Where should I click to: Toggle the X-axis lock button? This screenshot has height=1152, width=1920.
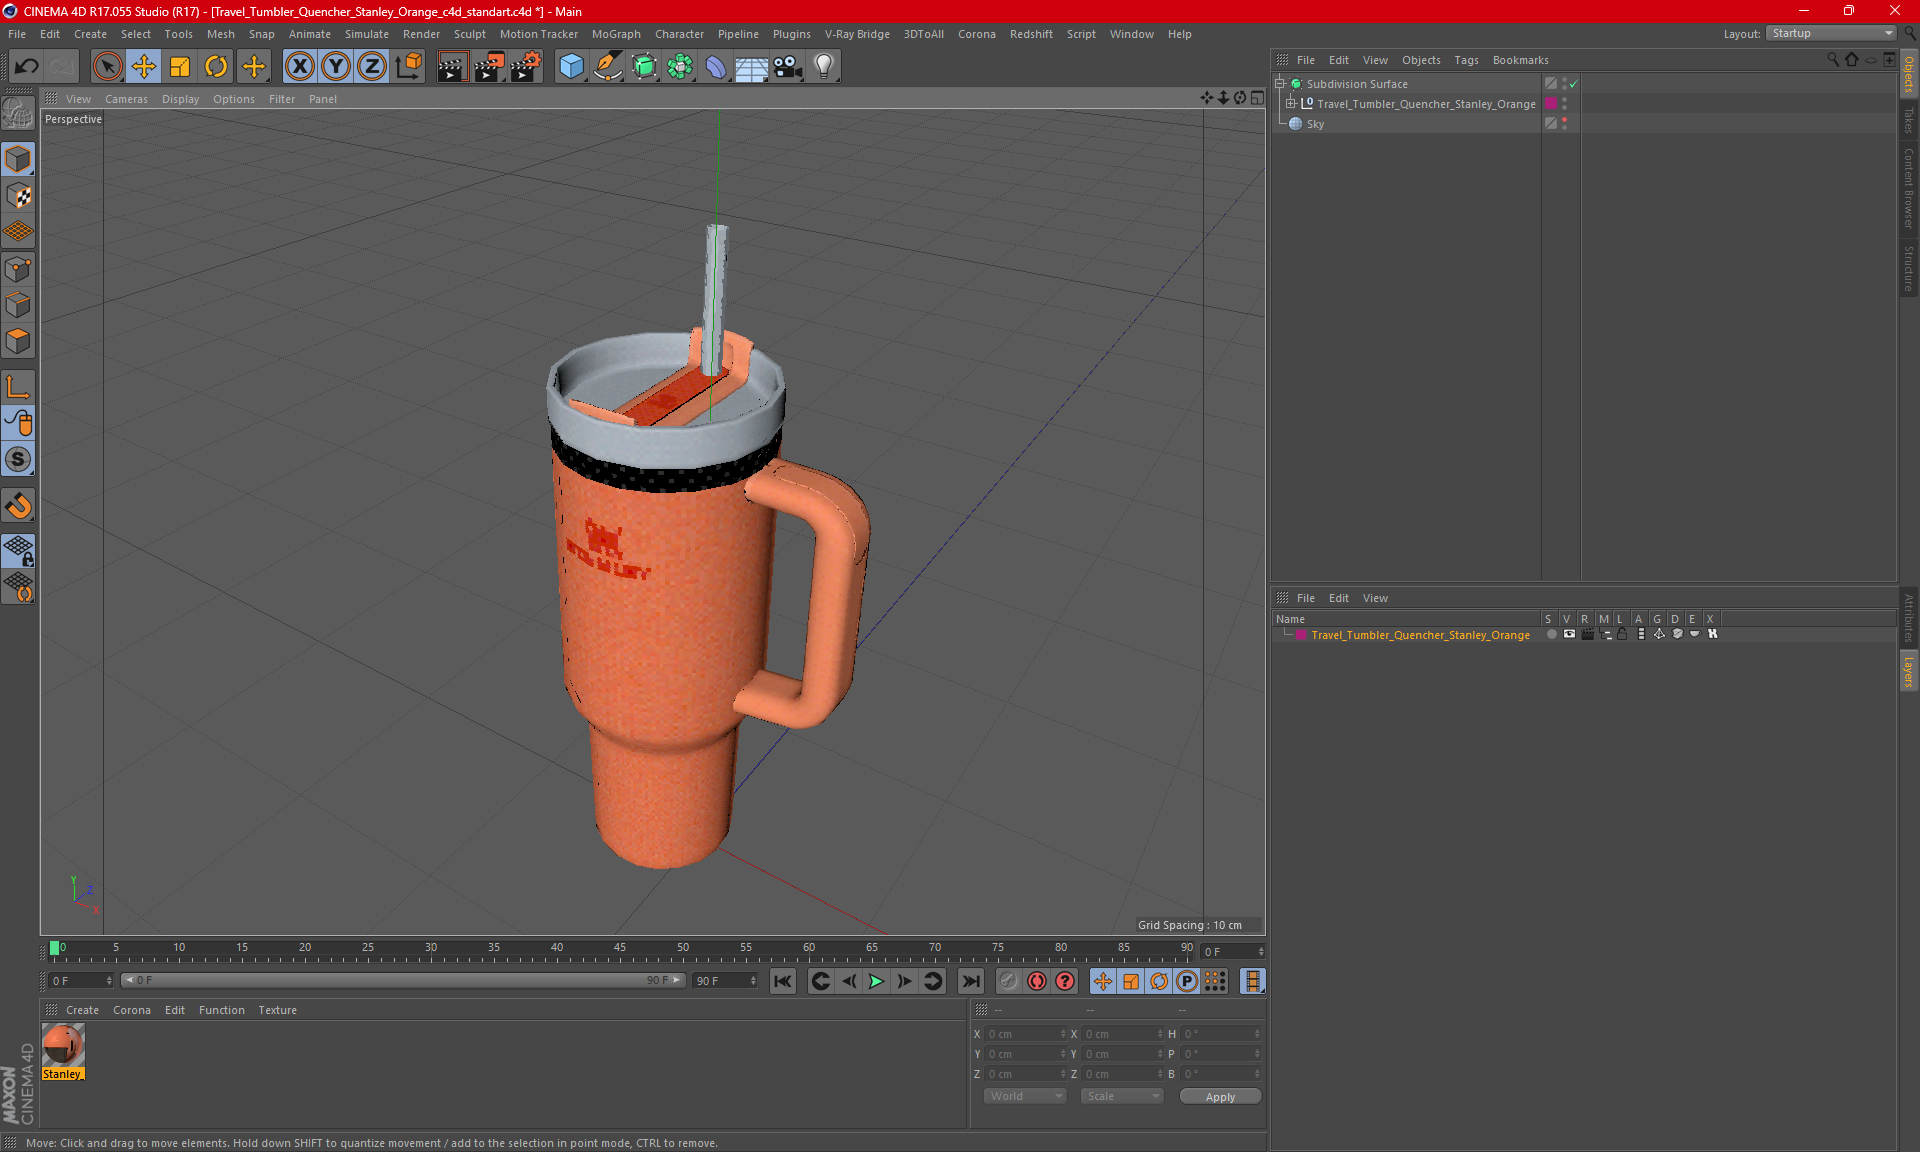coord(299,67)
